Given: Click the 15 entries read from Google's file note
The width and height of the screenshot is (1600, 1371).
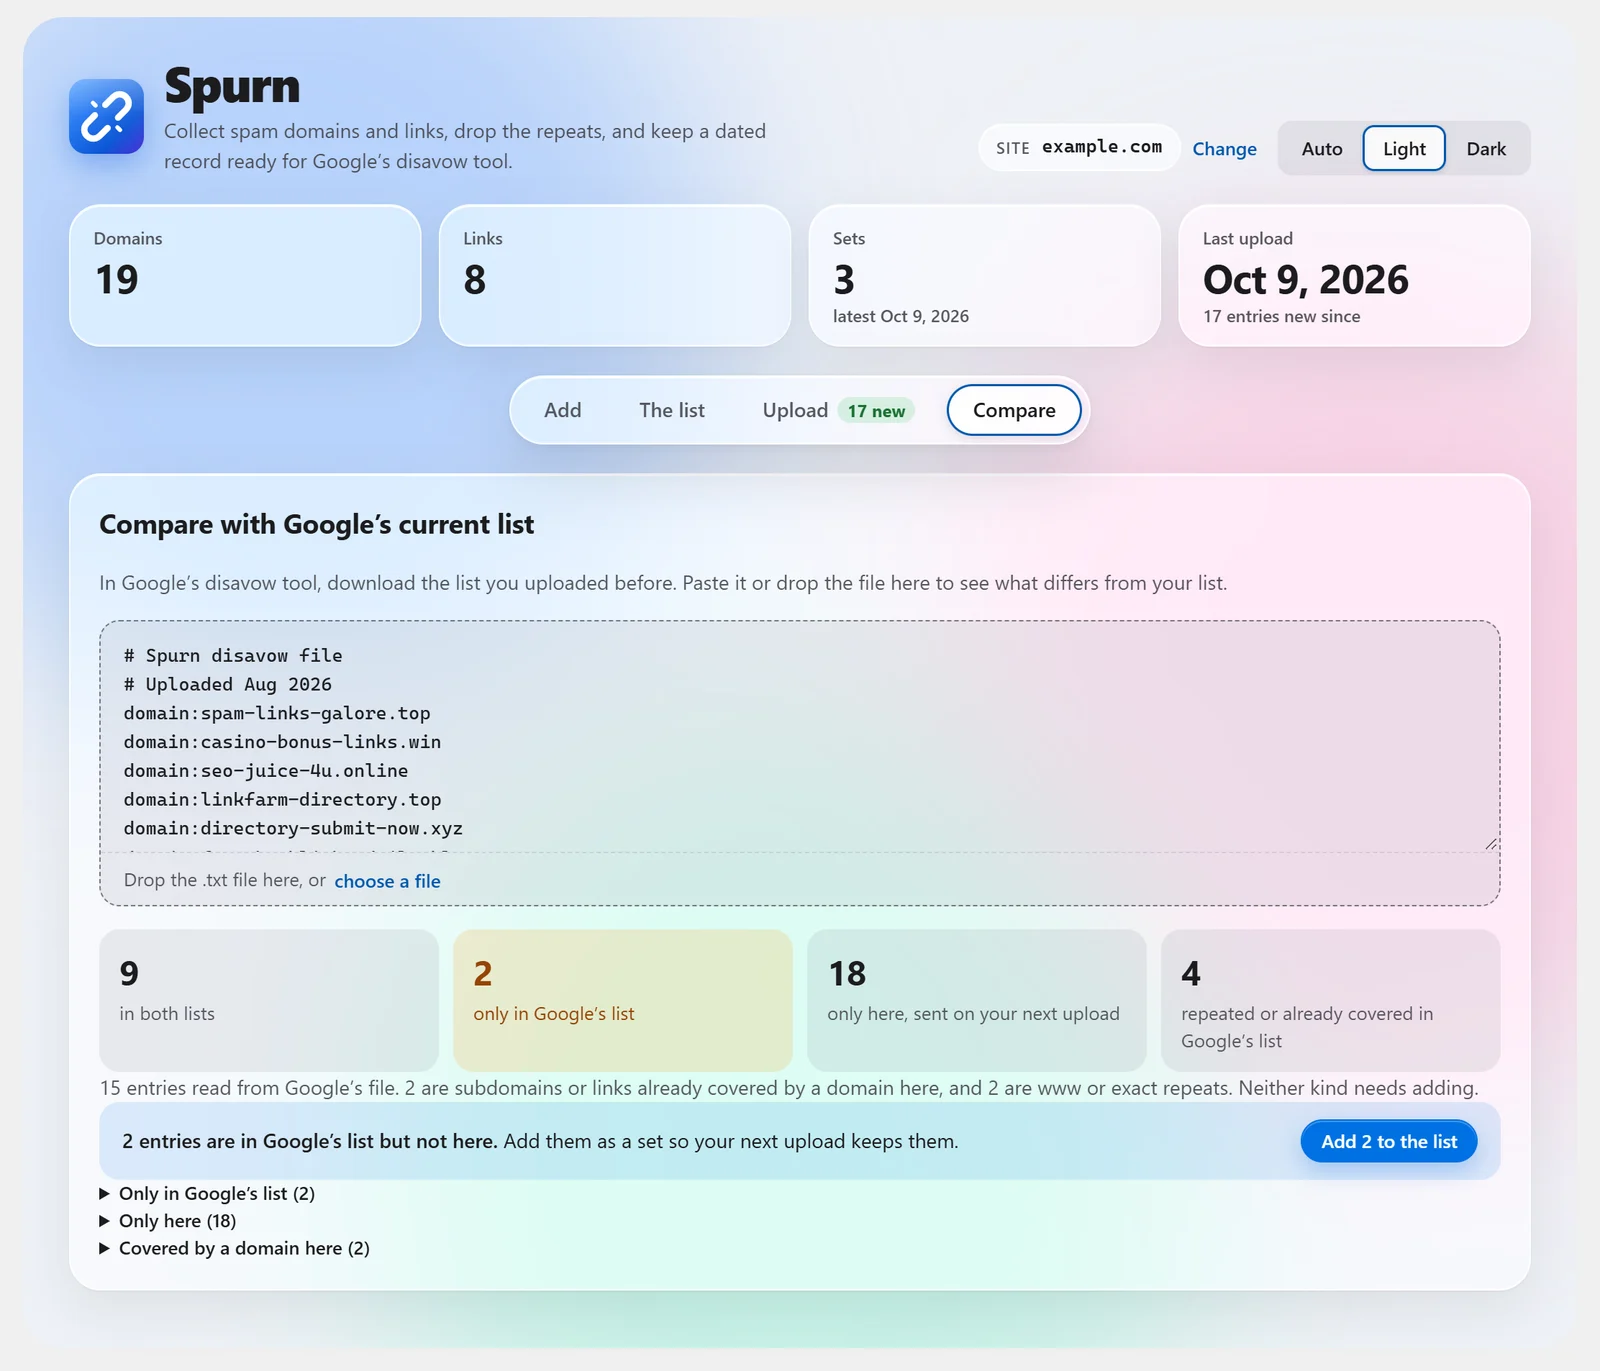Looking at the screenshot, I should coord(789,1088).
